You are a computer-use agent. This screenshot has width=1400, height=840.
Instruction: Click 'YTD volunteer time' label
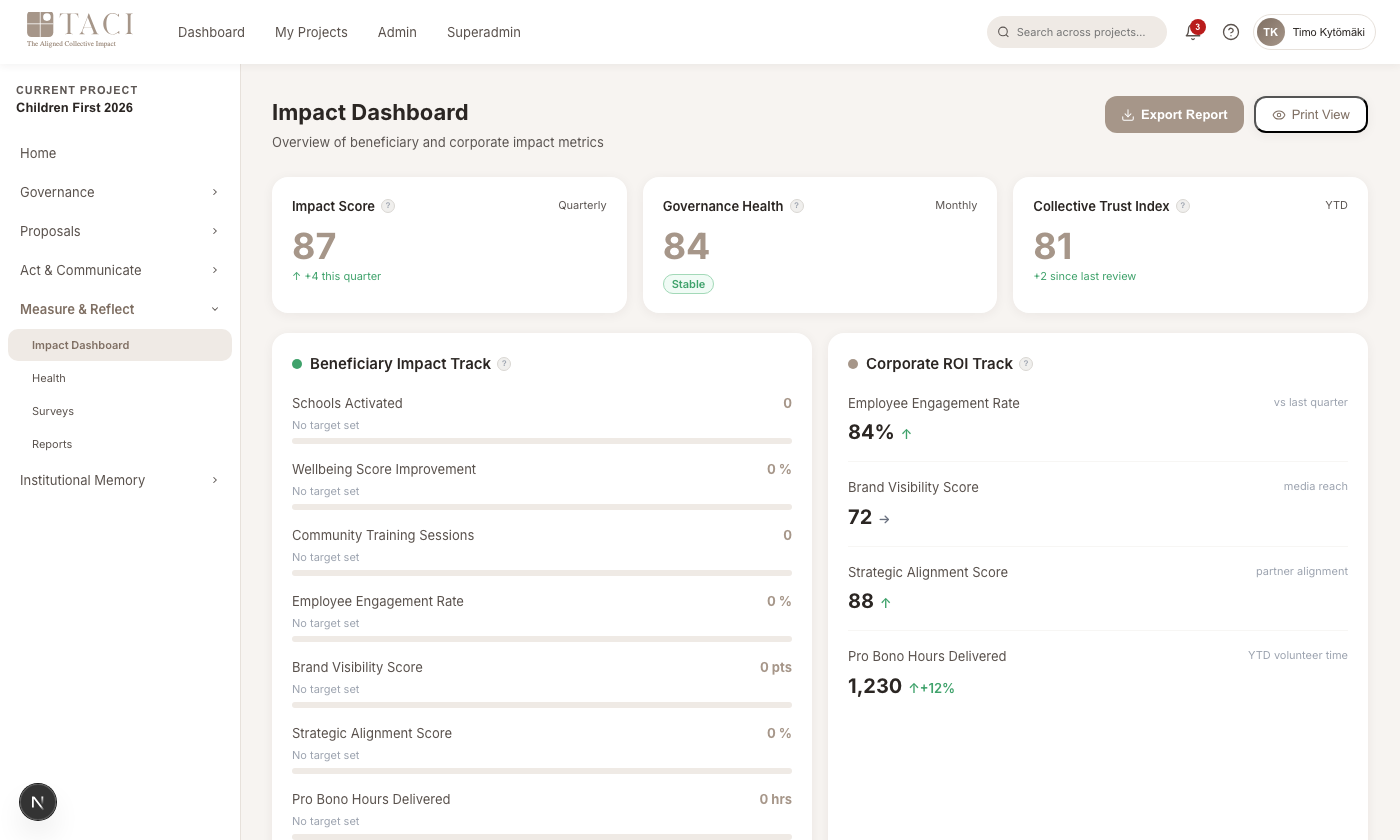click(x=1297, y=655)
